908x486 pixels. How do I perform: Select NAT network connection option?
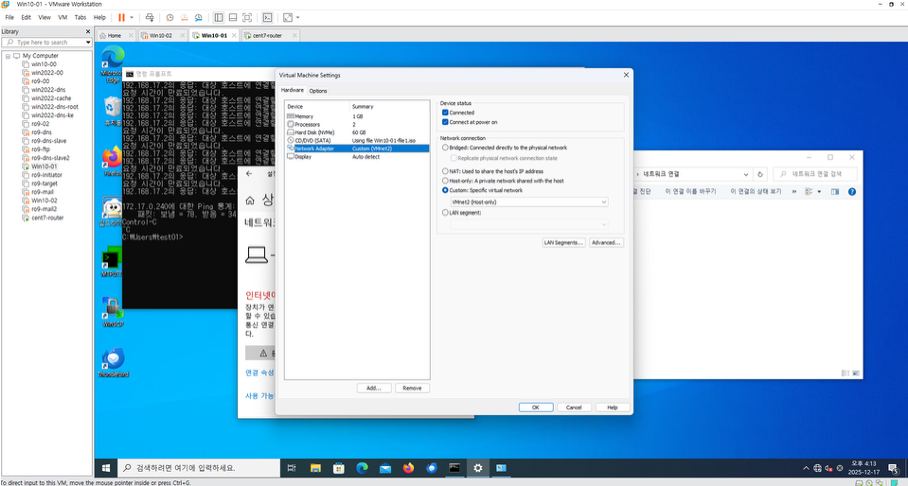point(445,171)
